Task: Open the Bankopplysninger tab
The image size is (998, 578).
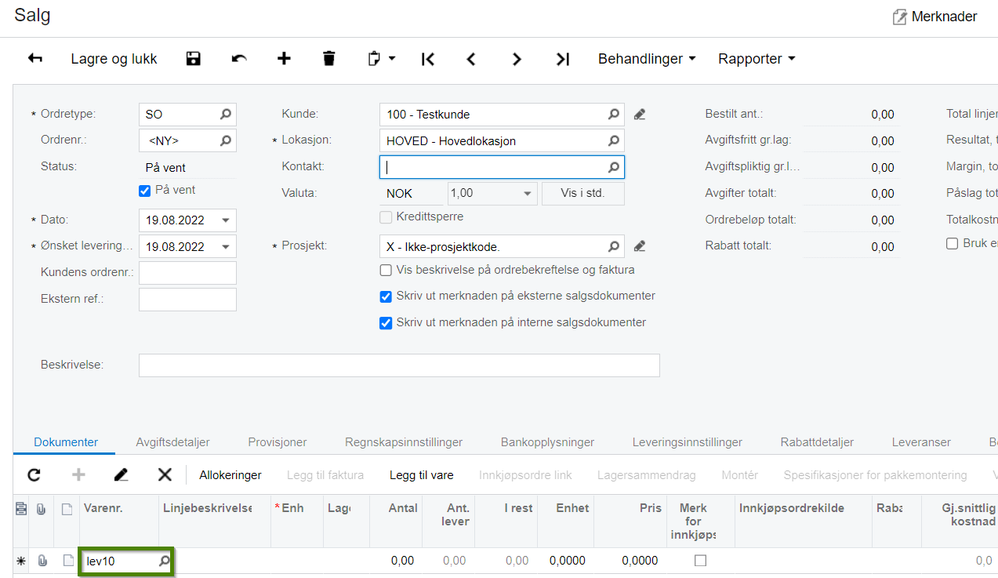Action: pos(547,442)
